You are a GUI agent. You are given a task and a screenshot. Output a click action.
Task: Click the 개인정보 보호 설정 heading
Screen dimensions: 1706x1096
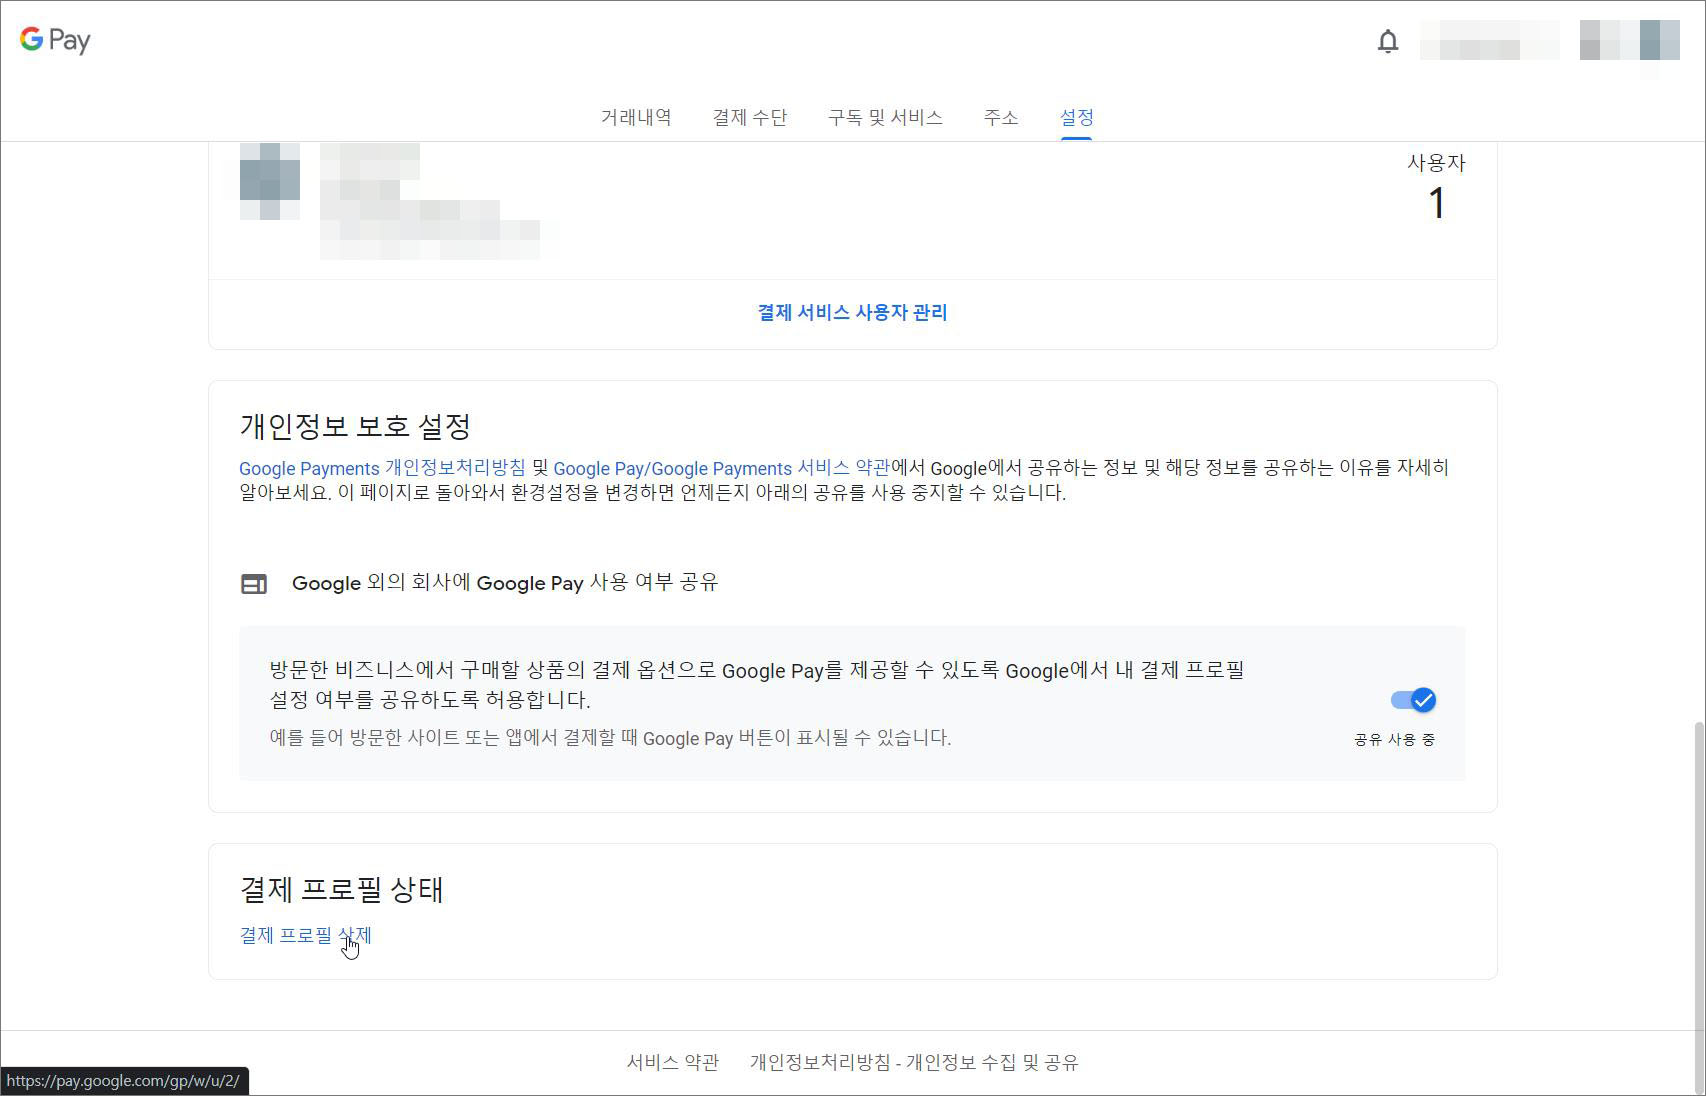(355, 426)
